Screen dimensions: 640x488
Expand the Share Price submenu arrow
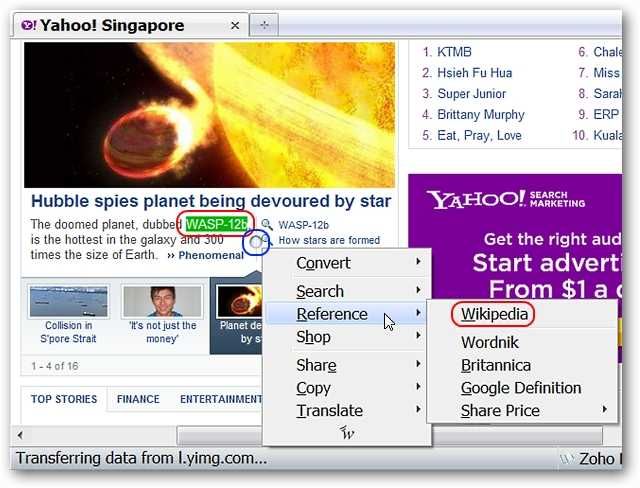pos(604,409)
